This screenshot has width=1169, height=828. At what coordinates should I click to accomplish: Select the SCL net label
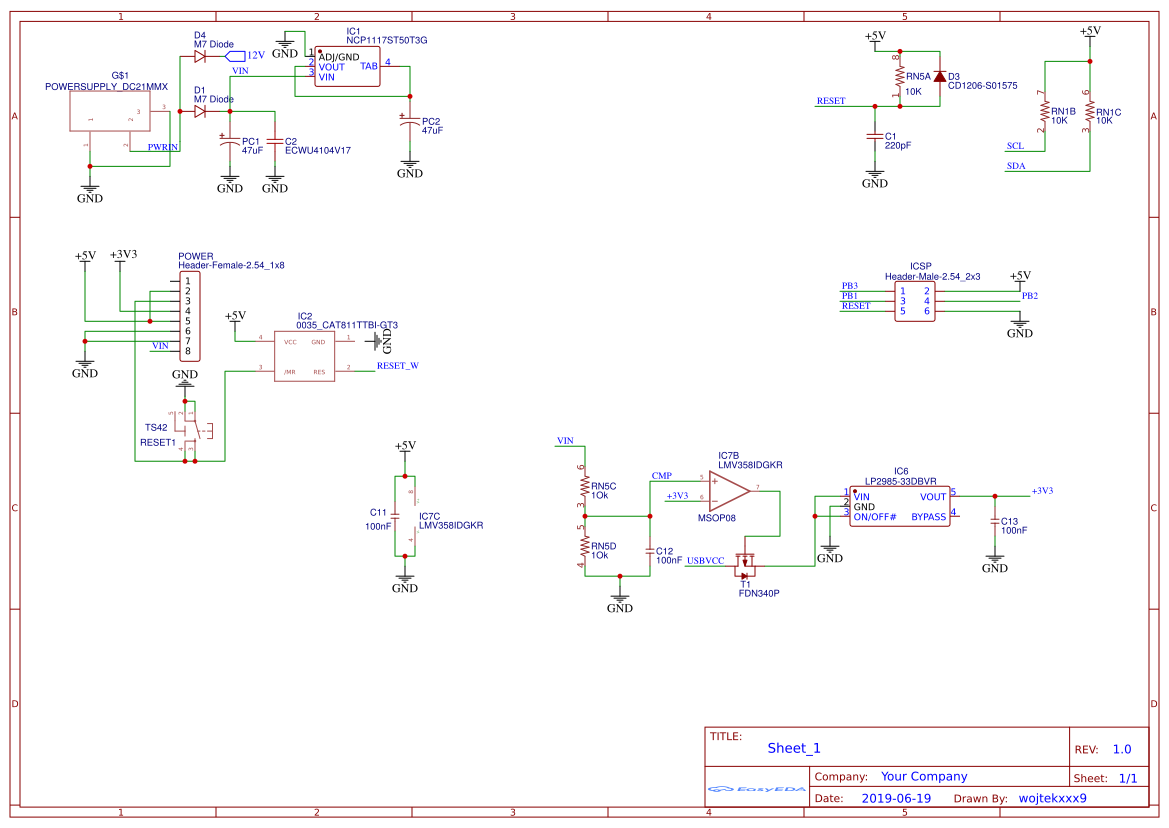1015,146
